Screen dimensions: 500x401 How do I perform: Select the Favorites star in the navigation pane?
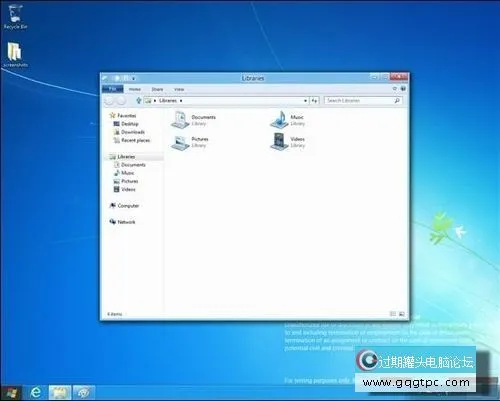click(x=113, y=116)
